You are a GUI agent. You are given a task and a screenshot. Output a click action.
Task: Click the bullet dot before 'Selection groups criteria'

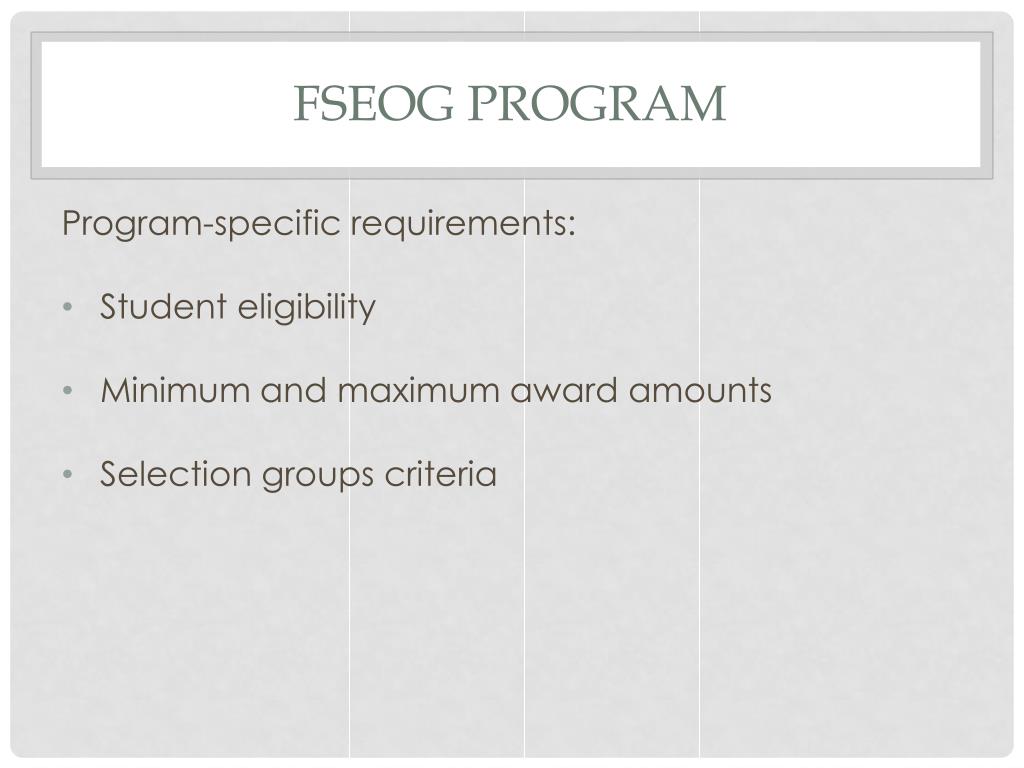tap(68, 474)
